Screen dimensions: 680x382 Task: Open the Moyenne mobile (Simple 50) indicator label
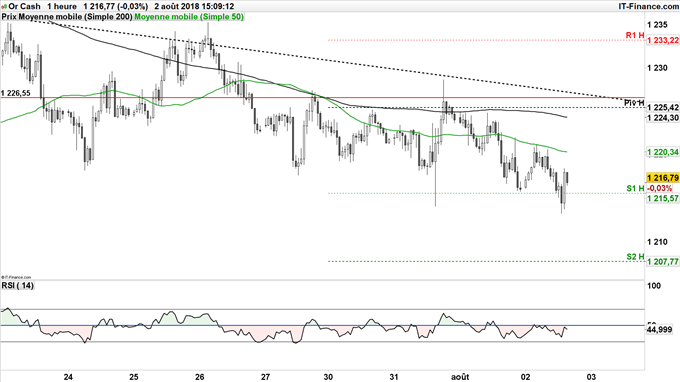click(x=189, y=17)
